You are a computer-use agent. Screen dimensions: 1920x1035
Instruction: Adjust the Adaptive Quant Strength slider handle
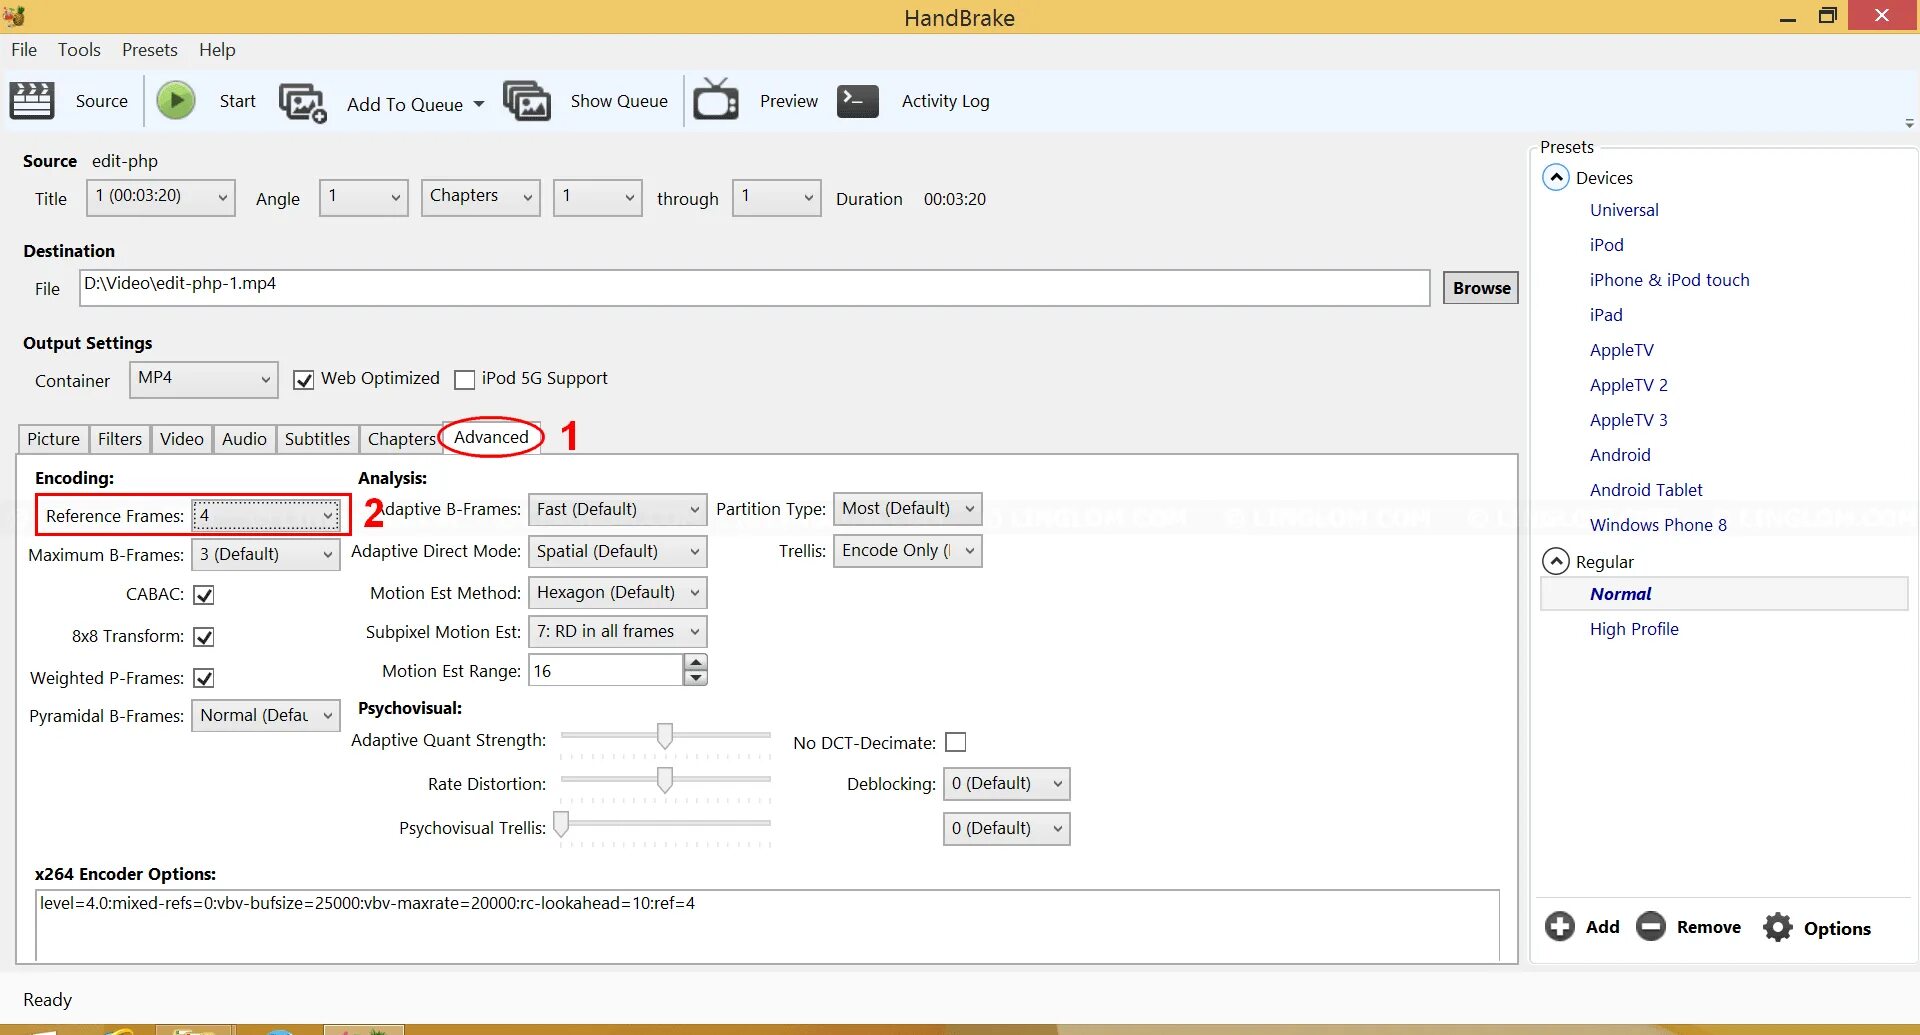[x=664, y=736]
